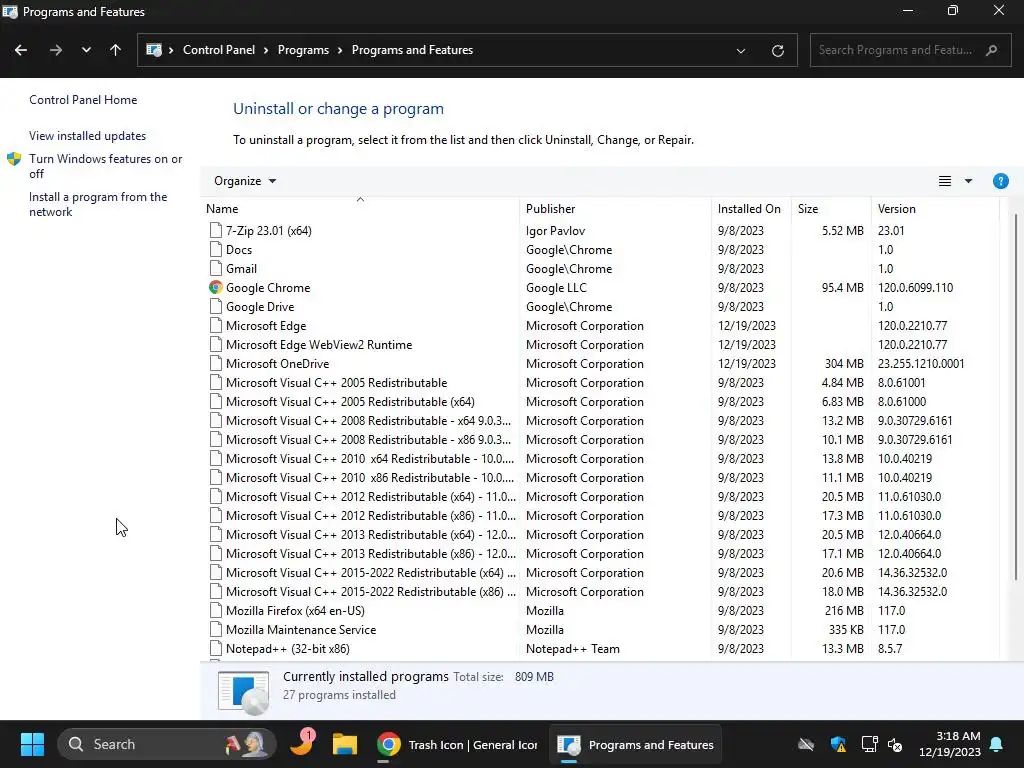Image resolution: width=1024 pixels, height=768 pixels.
Task: Switch to the Chrome Trash Icon window
Action: click(x=457, y=744)
